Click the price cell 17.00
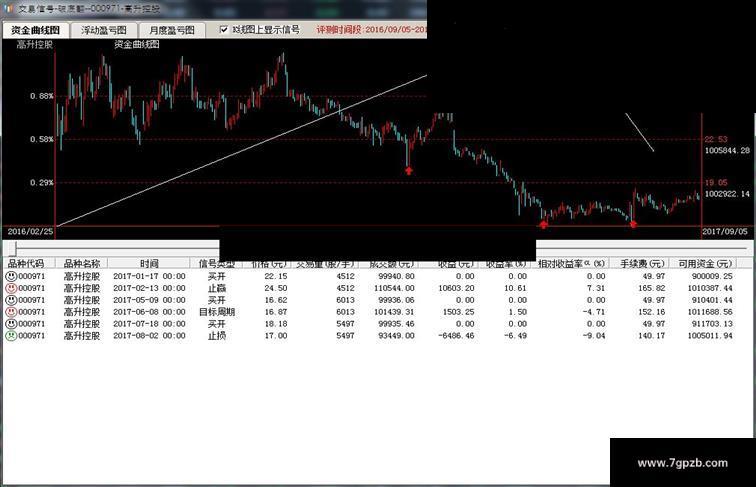Image resolution: width=756 pixels, height=487 pixels. [x=276, y=336]
